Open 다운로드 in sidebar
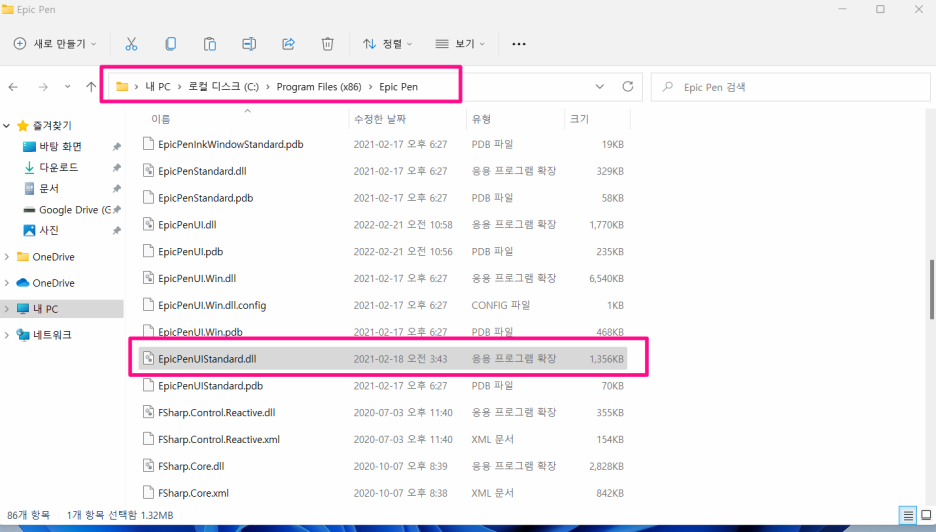936x532 pixels. (58, 167)
